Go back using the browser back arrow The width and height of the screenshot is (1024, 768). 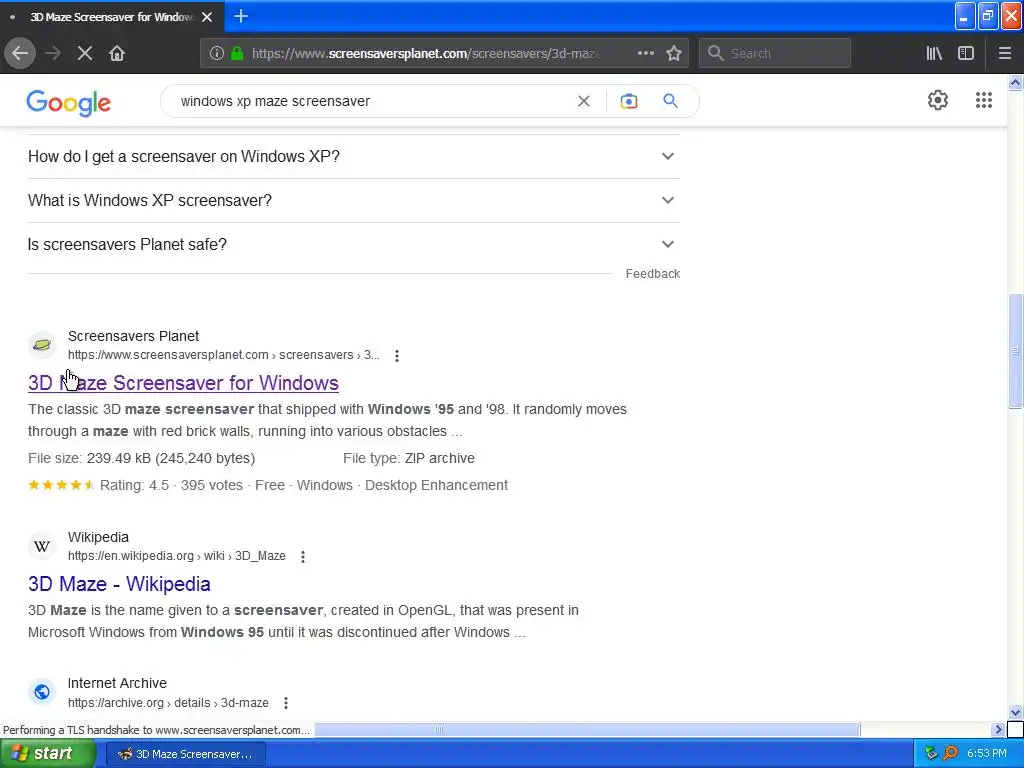(x=20, y=53)
